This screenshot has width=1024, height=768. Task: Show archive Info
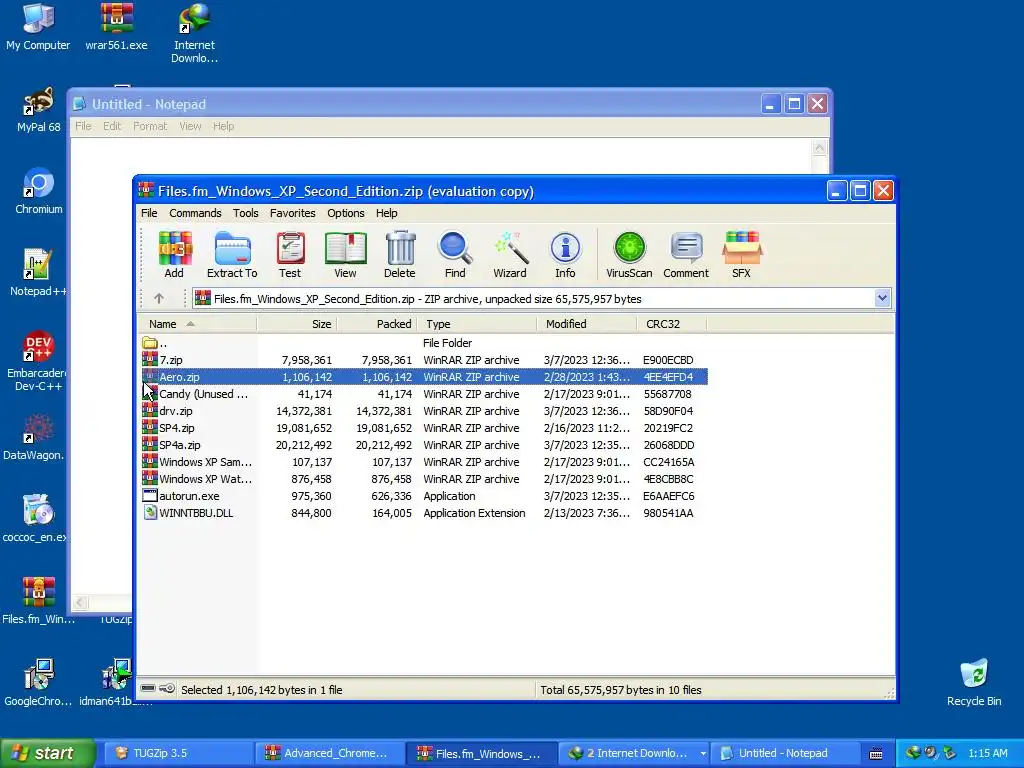click(x=566, y=255)
